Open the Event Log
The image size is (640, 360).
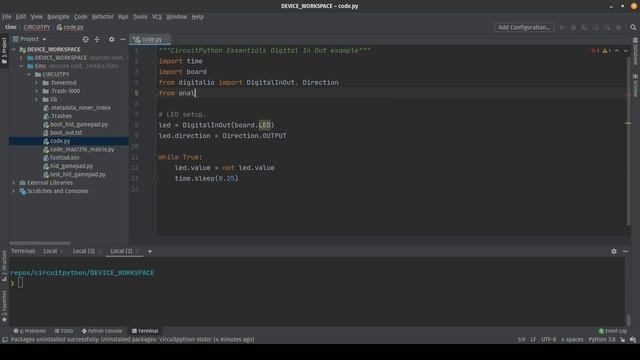tap(613, 331)
